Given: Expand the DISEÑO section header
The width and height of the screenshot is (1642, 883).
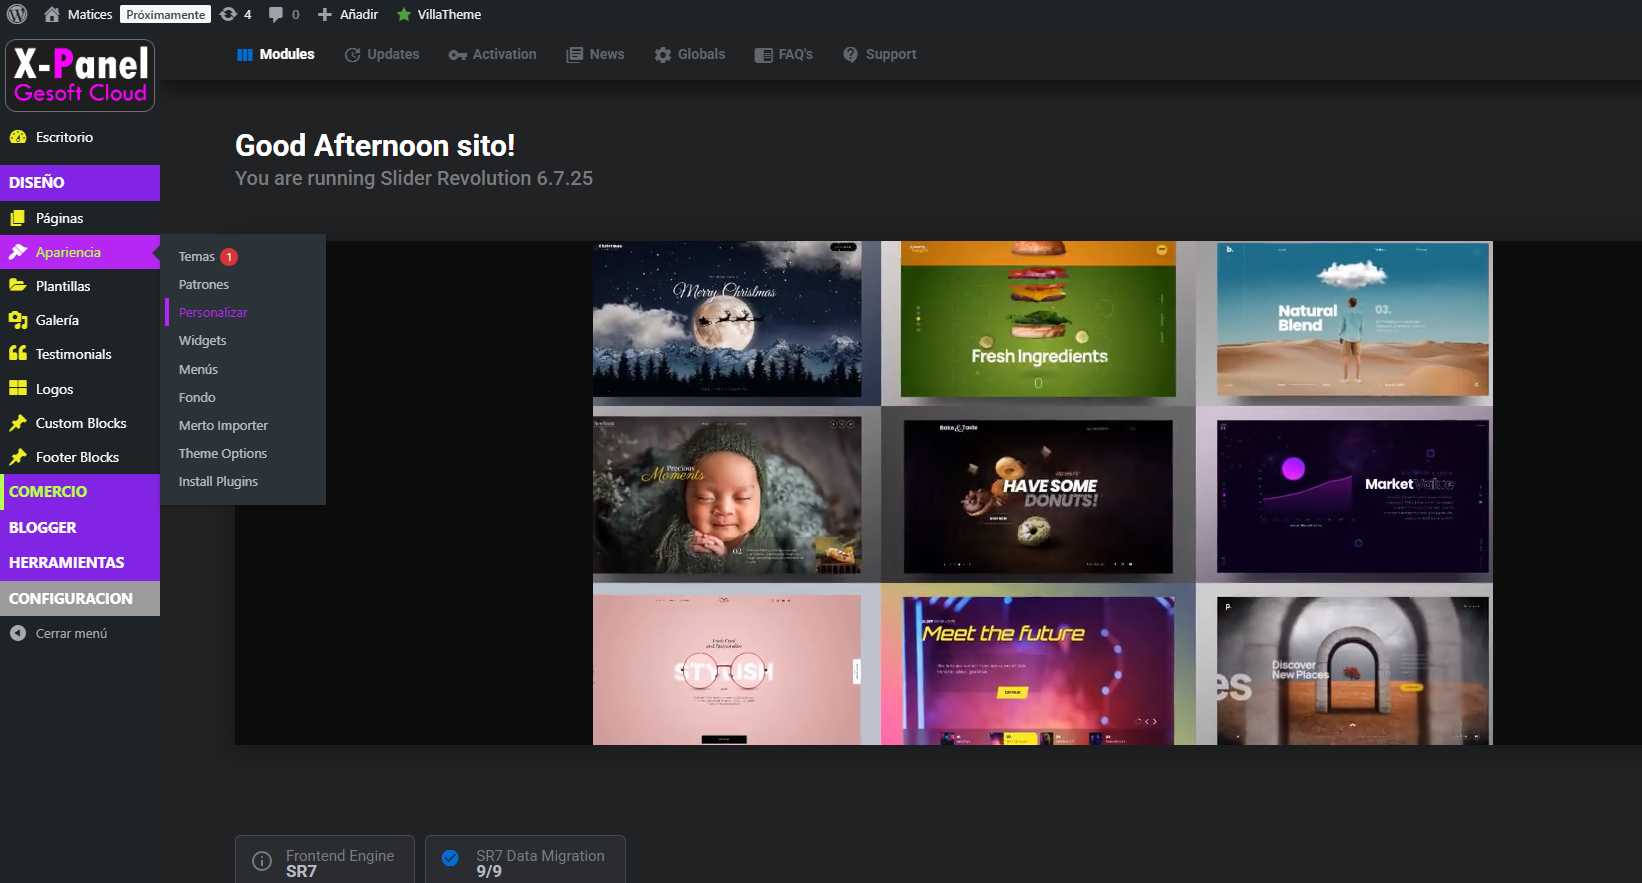Looking at the screenshot, I should (80, 183).
